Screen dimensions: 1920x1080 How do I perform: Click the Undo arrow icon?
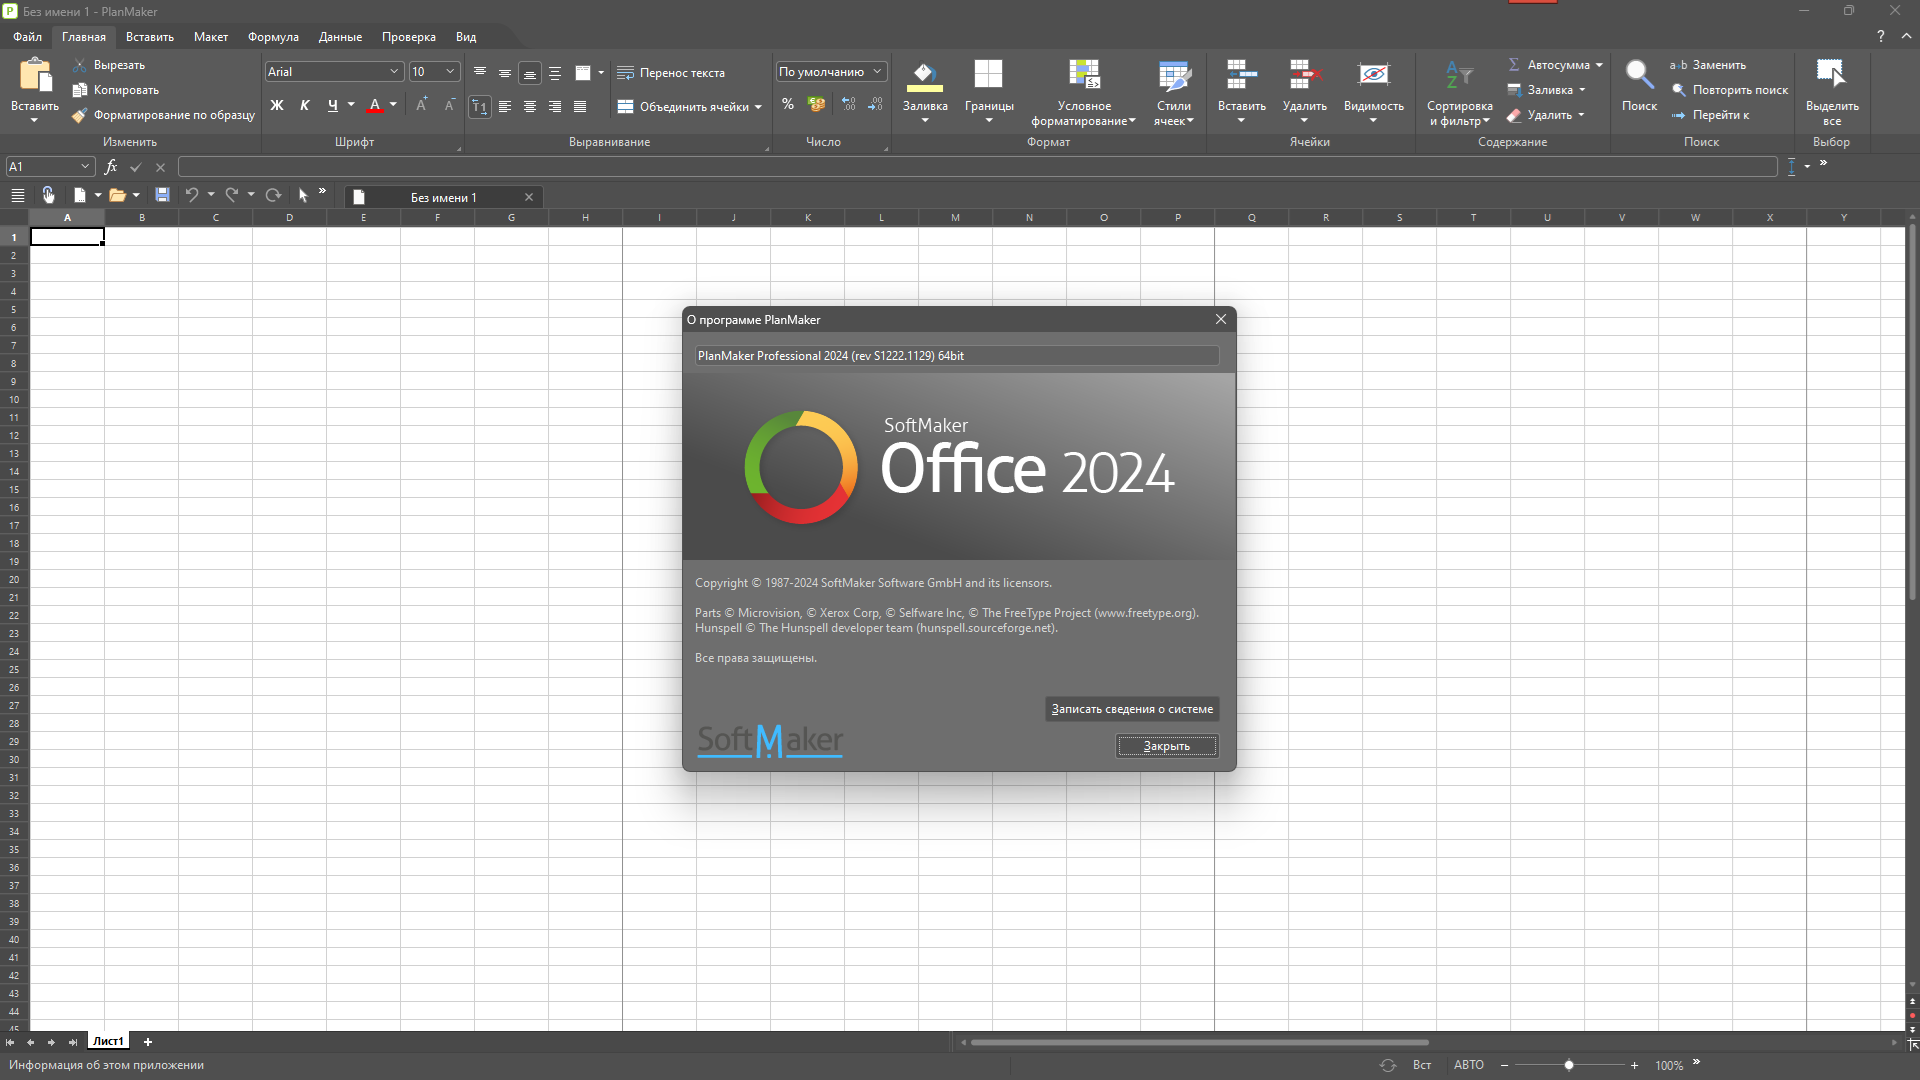[192, 195]
